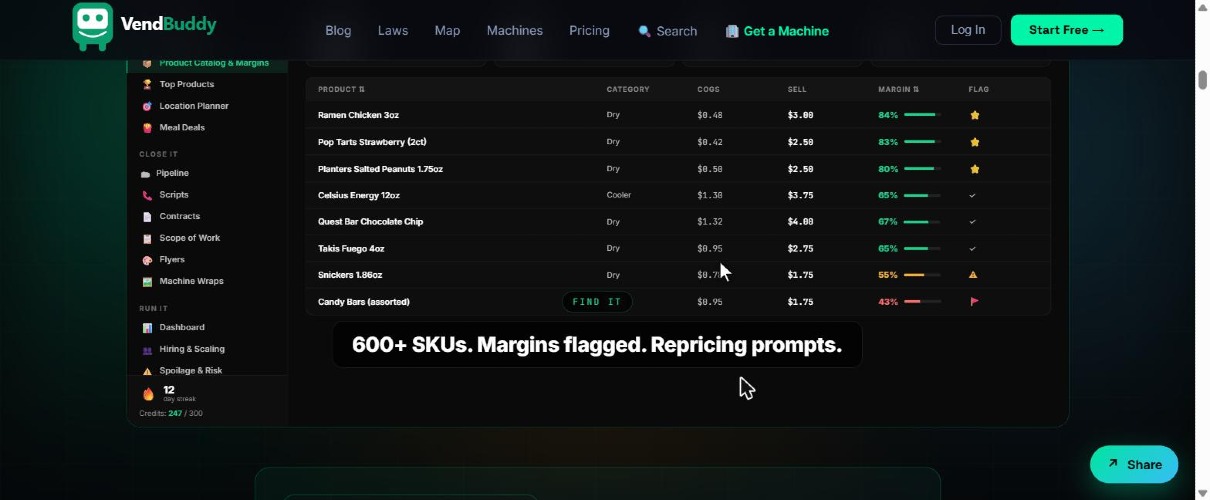The width and height of the screenshot is (1210, 500).
Task: Click the Quest Bar Chocolate Chip name
Action: coord(370,222)
